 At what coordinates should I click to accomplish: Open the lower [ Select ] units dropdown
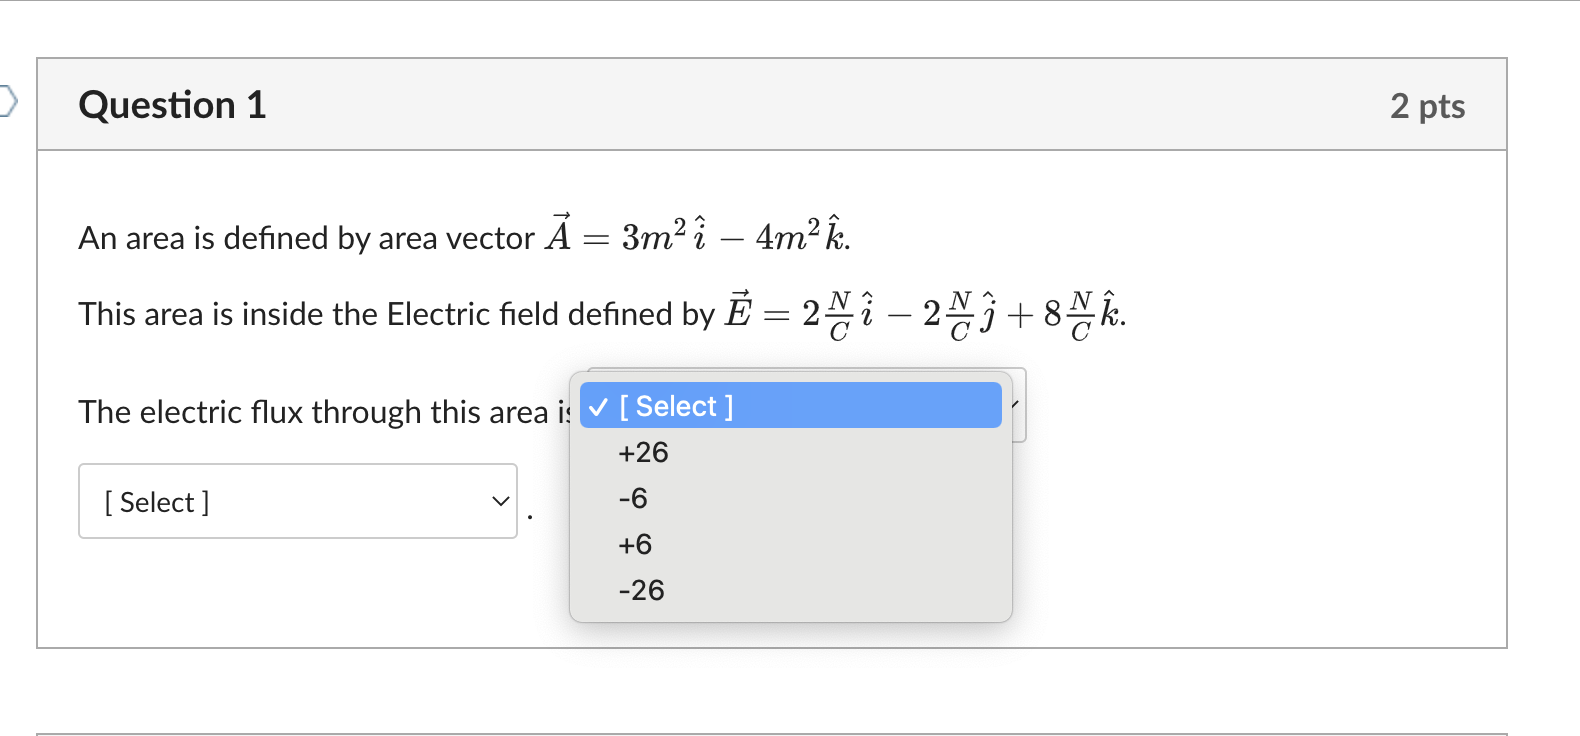point(297,501)
